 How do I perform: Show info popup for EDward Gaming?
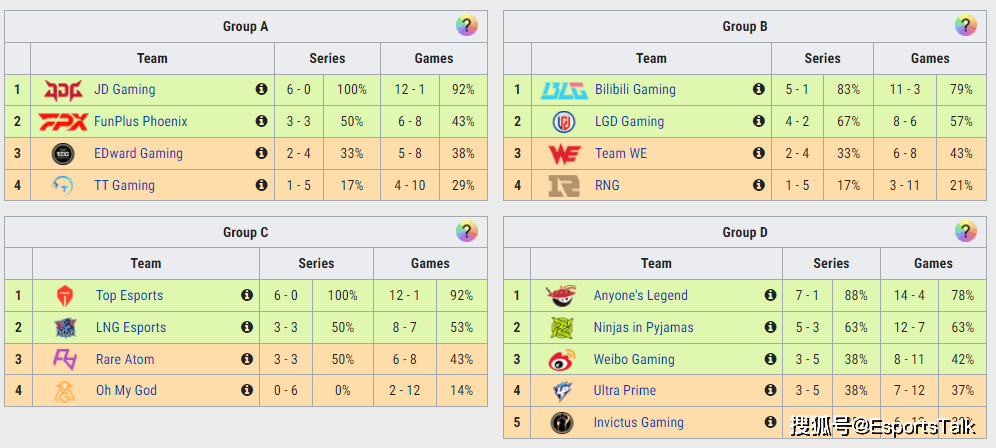pyautogui.click(x=261, y=153)
